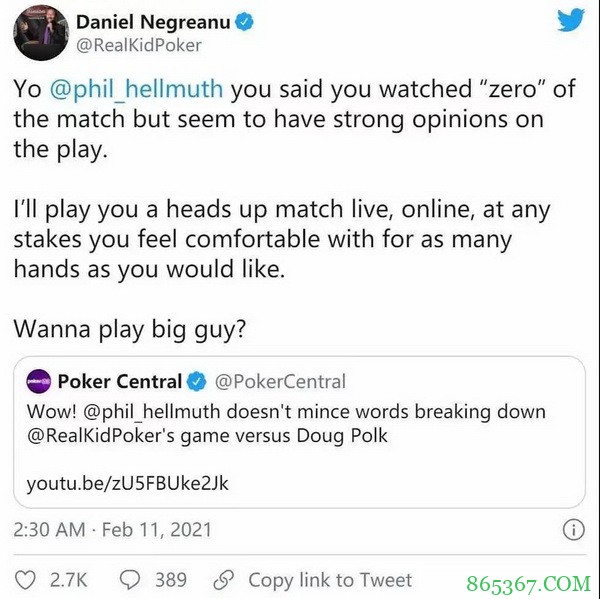Click the Twitter bird logo

[571, 20]
